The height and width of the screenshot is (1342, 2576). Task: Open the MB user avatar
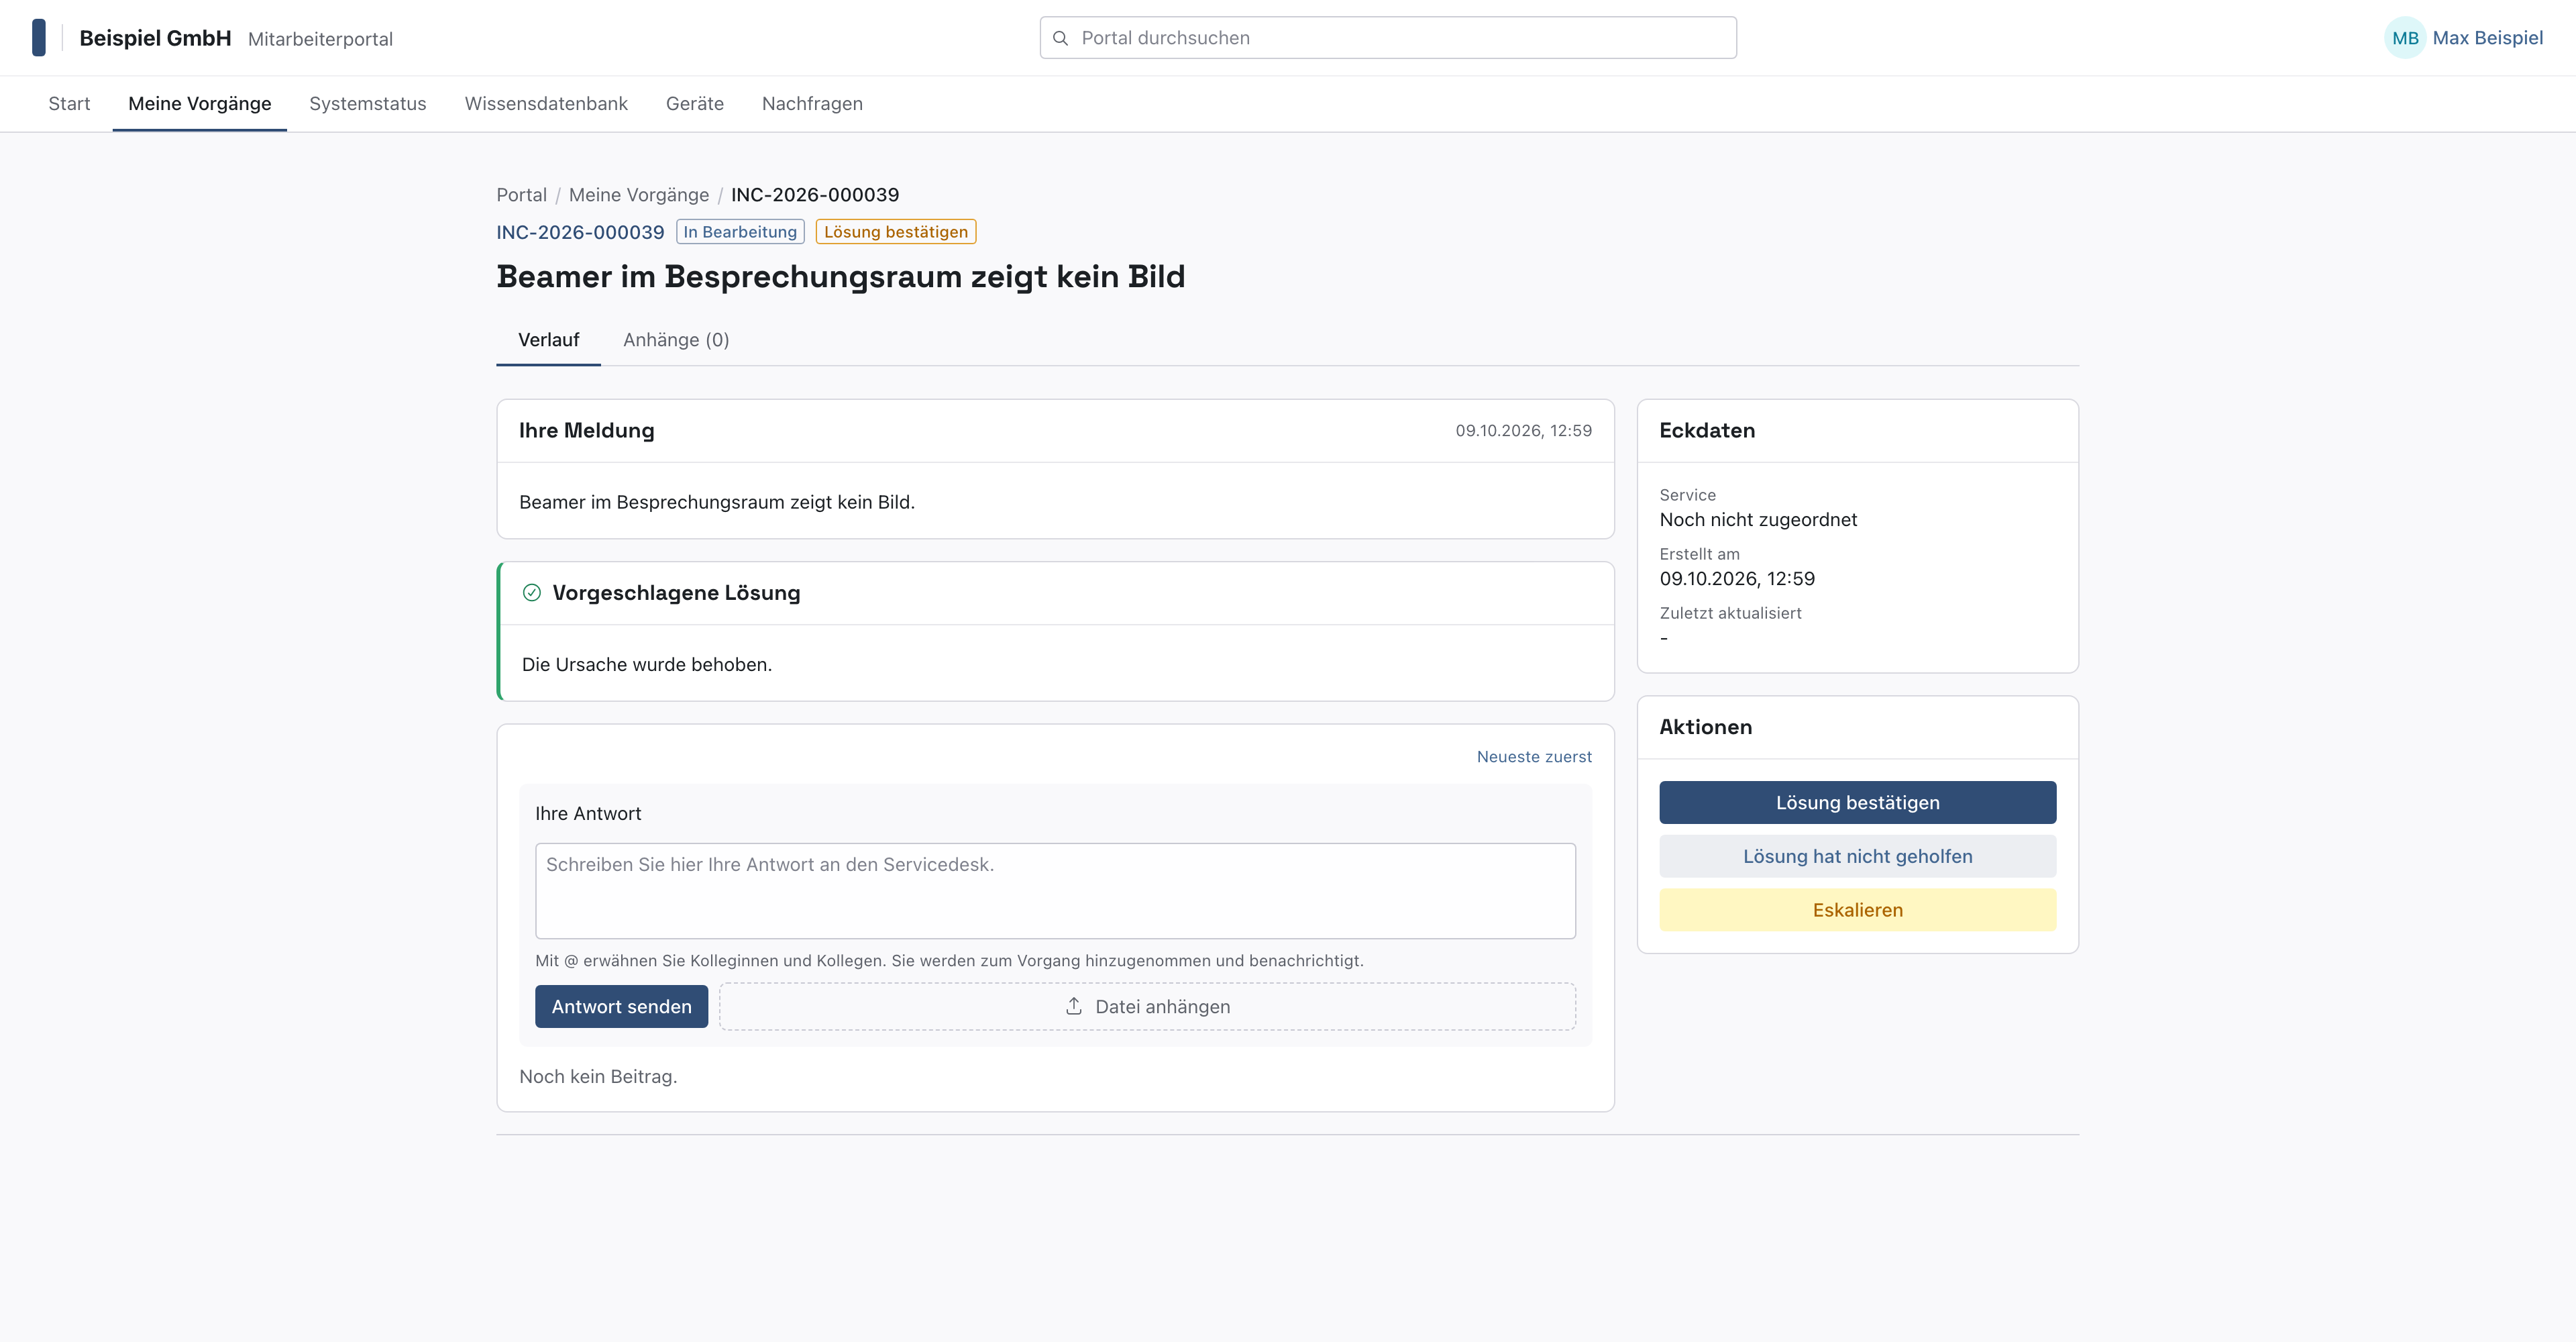pyautogui.click(x=2405, y=38)
